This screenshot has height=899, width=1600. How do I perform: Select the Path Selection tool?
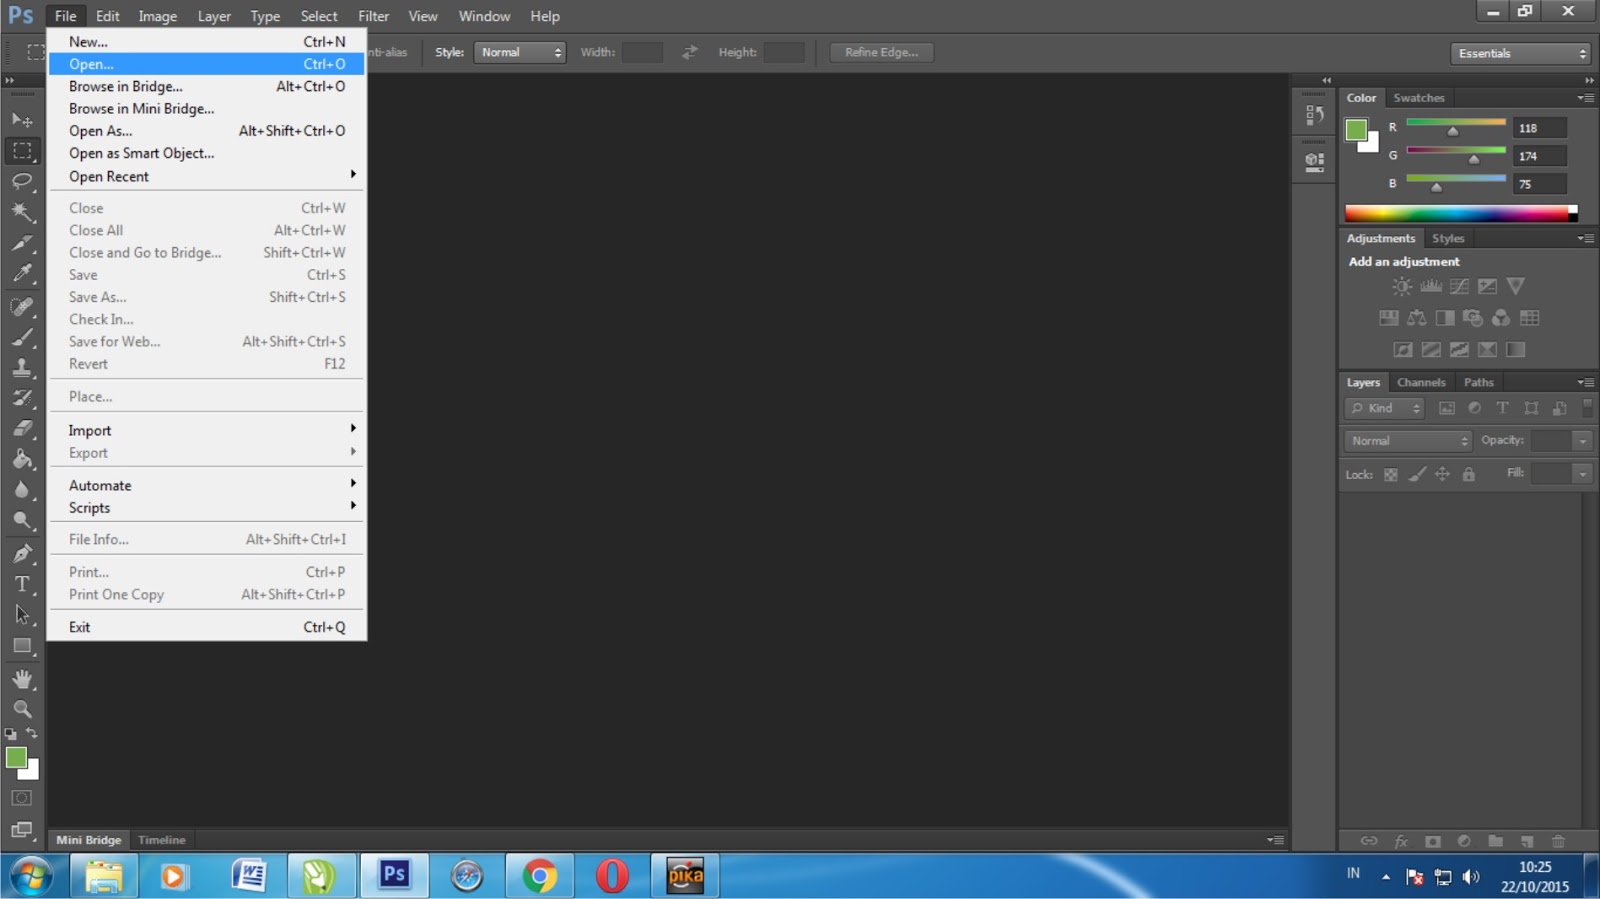[22, 615]
